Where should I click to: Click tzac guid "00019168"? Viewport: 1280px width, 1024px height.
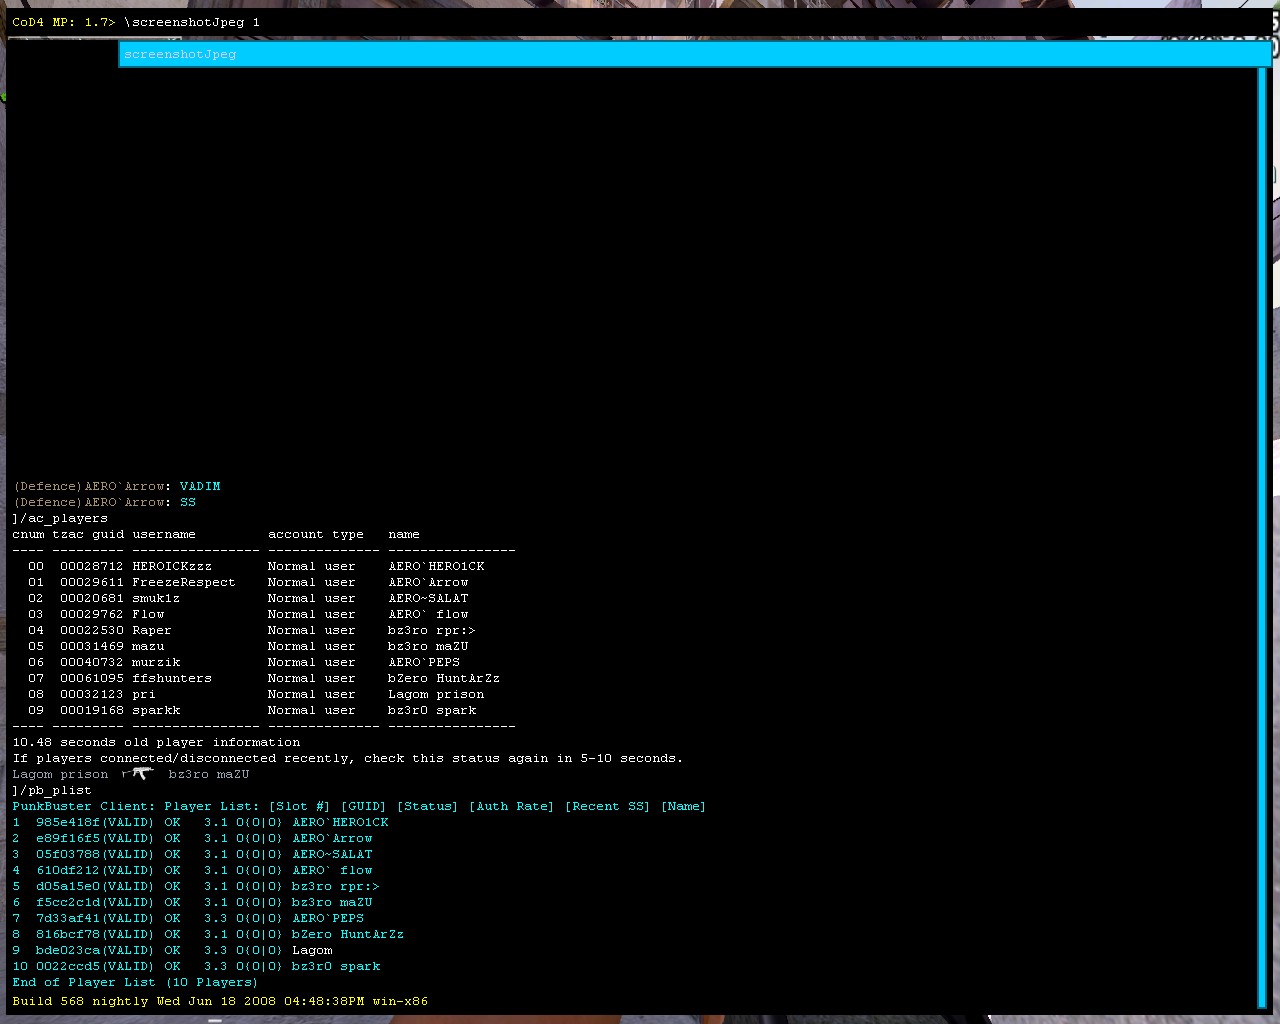tap(92, 710)
